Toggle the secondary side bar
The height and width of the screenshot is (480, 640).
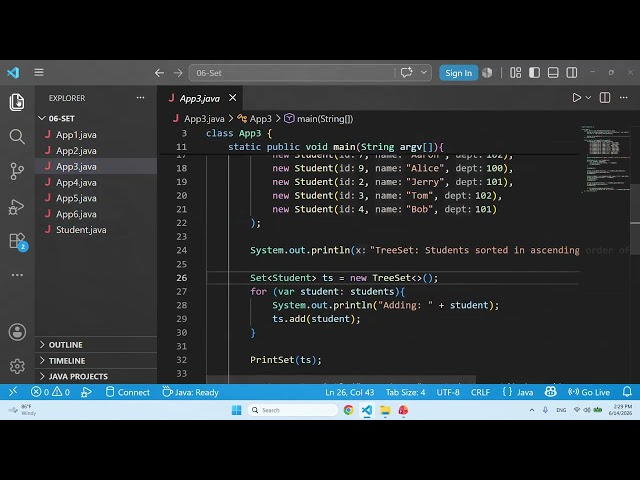coord(572,73)
